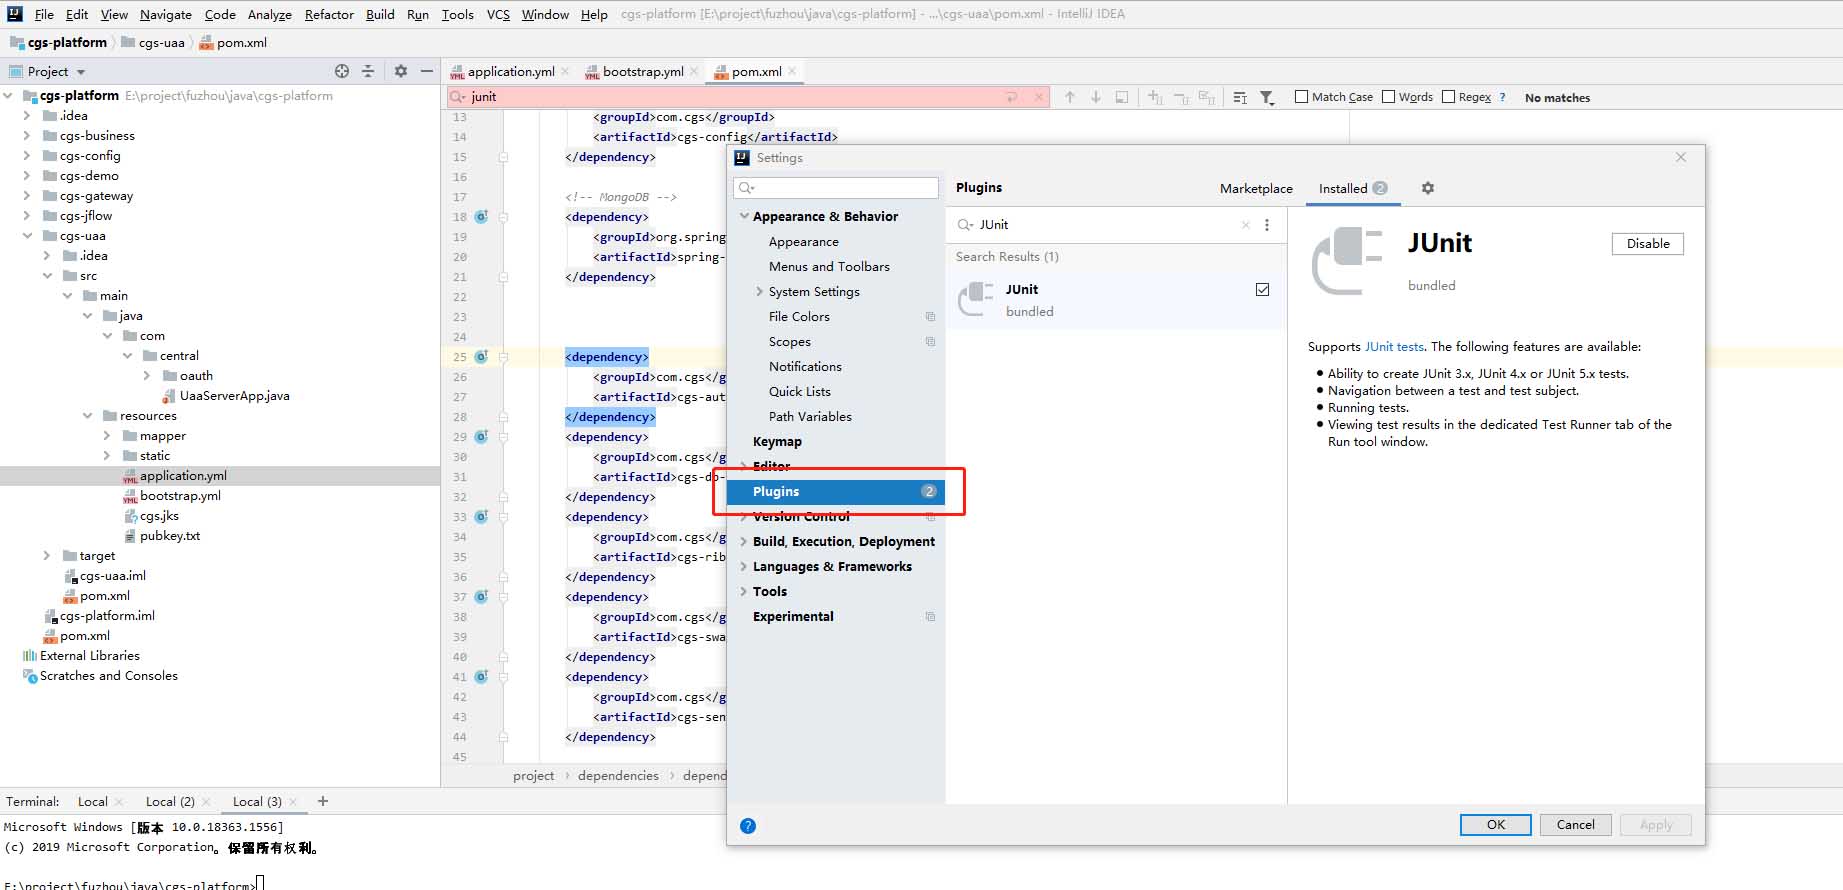Go to previous search occurrence arrow
Screen dimensions: 1843x890
click(x=1070, y=97)
